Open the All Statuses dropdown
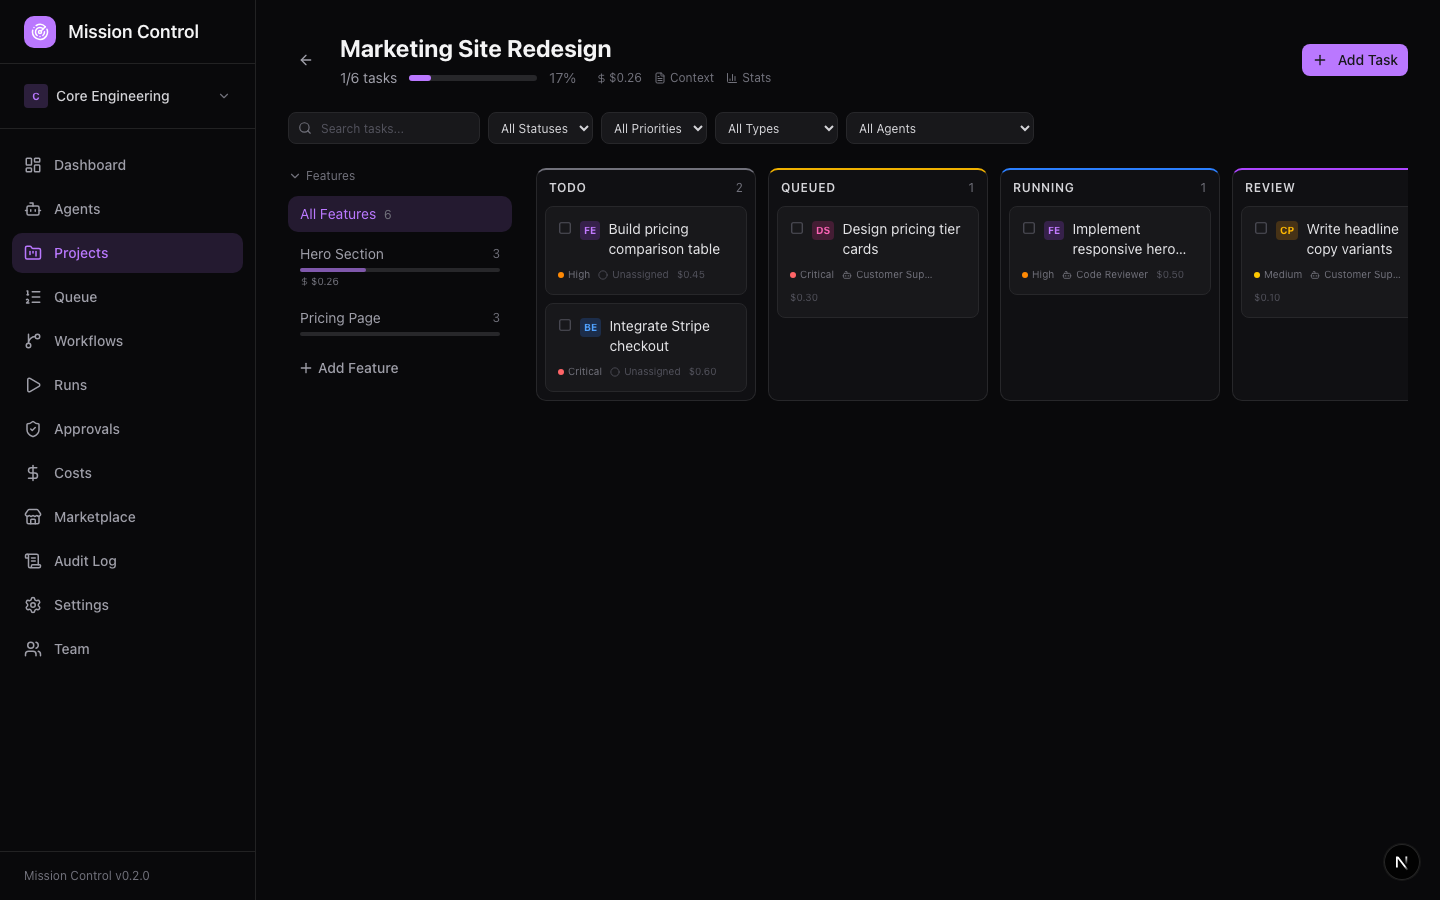Screen dimensions: 1440x900 [x=540, y=128]
